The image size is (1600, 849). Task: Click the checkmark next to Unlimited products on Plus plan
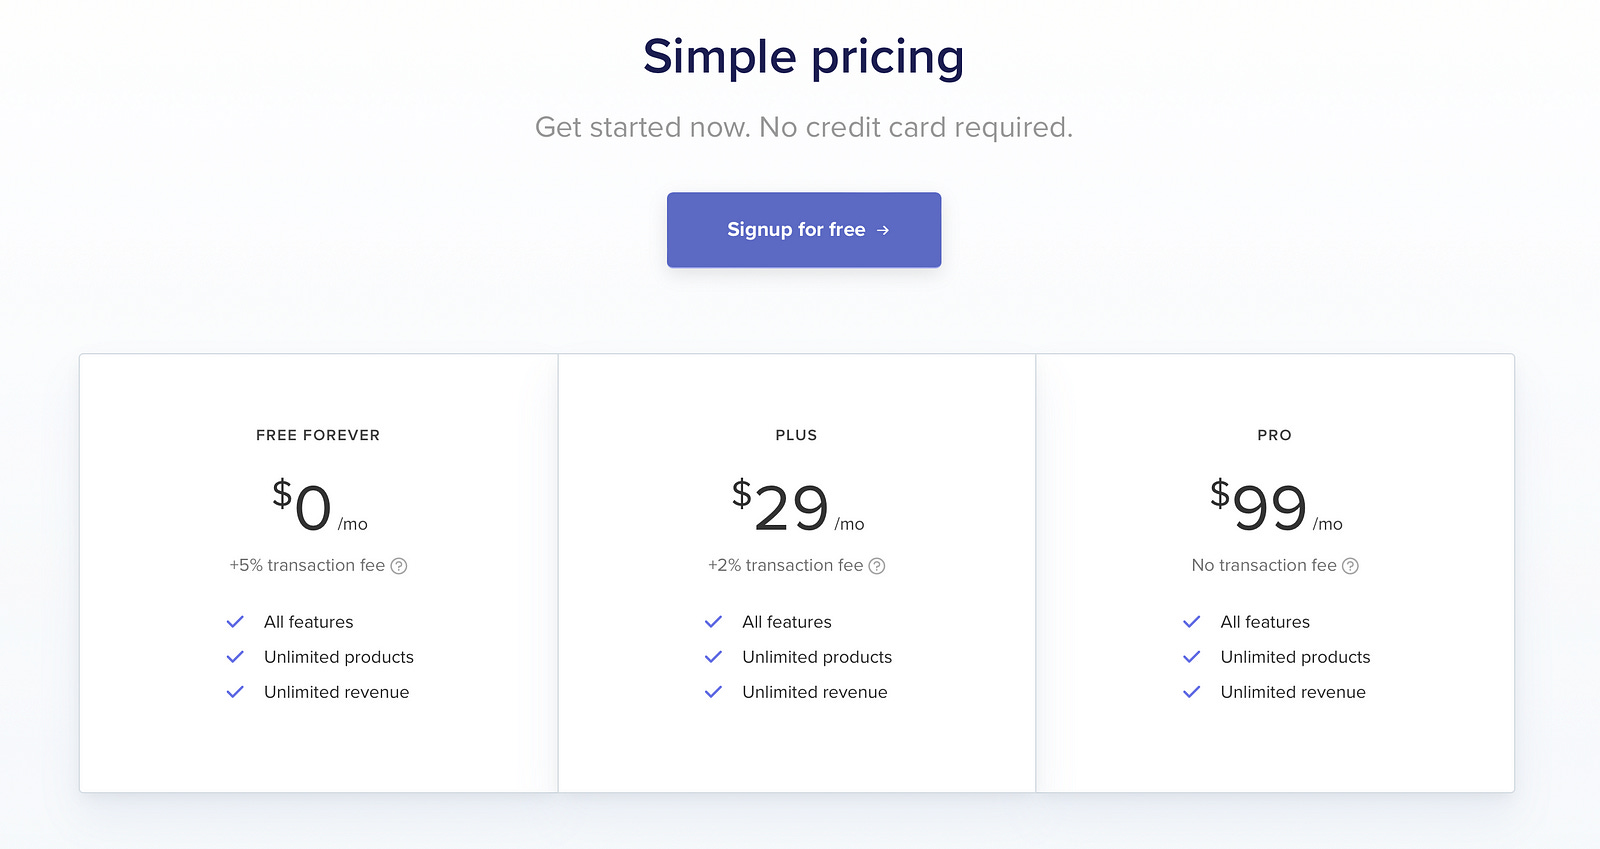tap(713, 657)
